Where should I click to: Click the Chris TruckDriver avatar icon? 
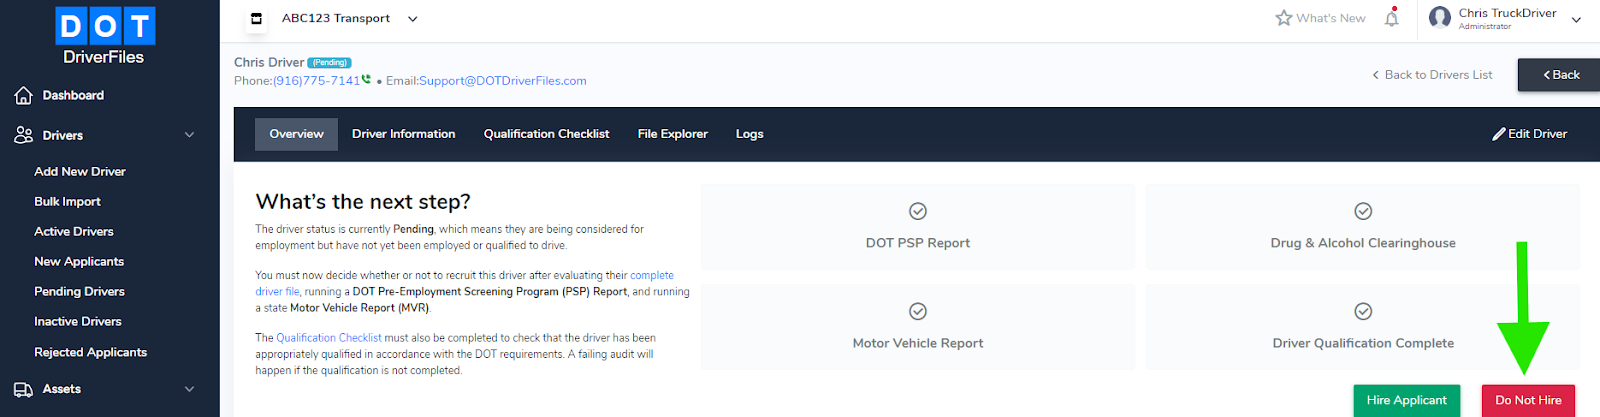(1440, 18)
